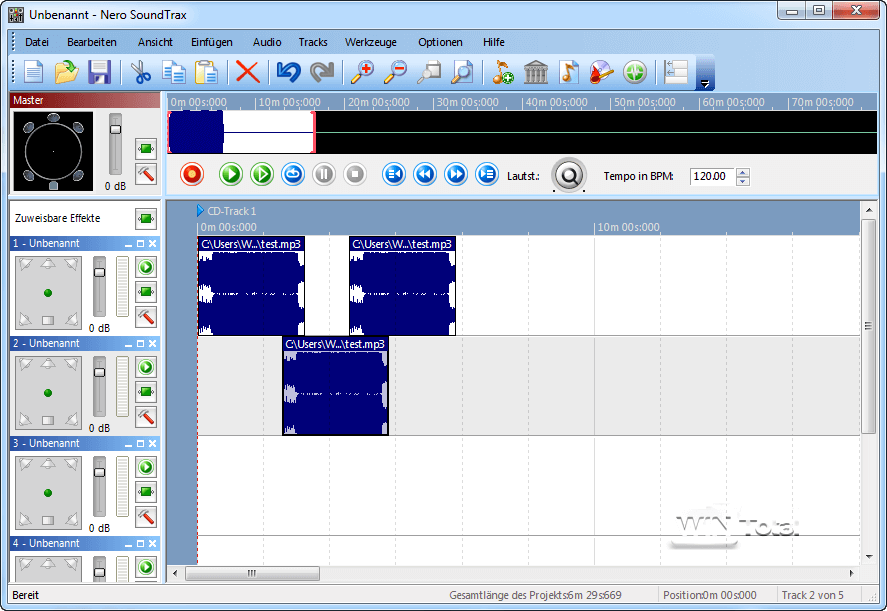
Task: Open the Werkzeuge menu
Action: click(371, 42)
